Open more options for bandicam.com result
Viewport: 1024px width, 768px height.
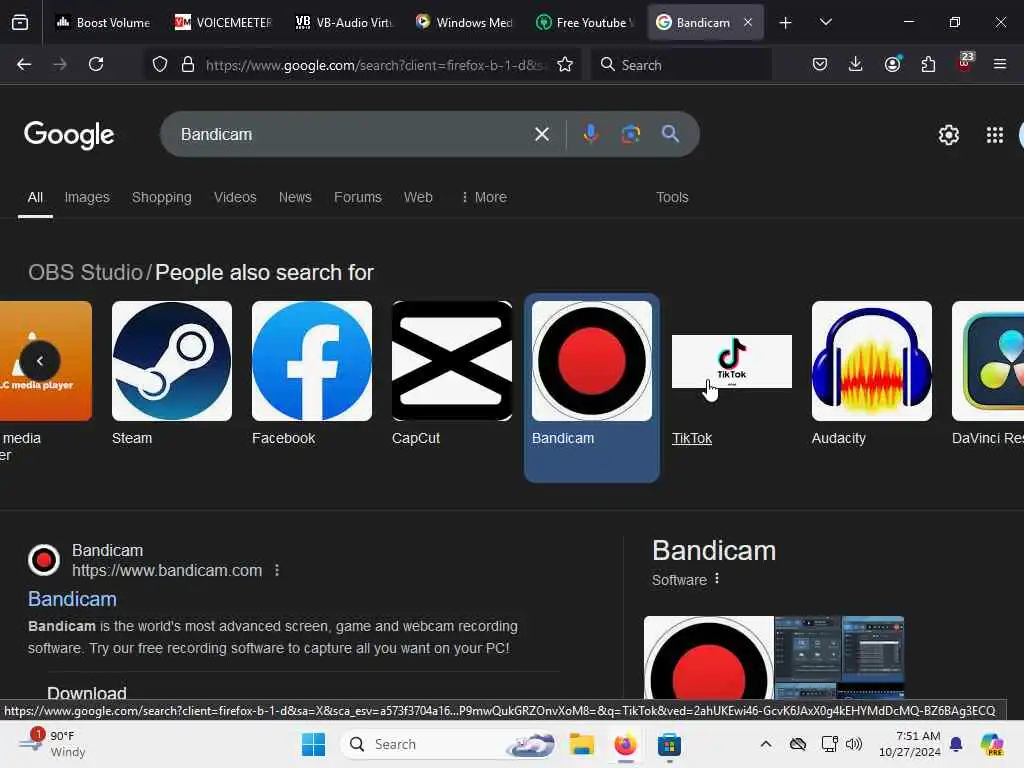277,570
